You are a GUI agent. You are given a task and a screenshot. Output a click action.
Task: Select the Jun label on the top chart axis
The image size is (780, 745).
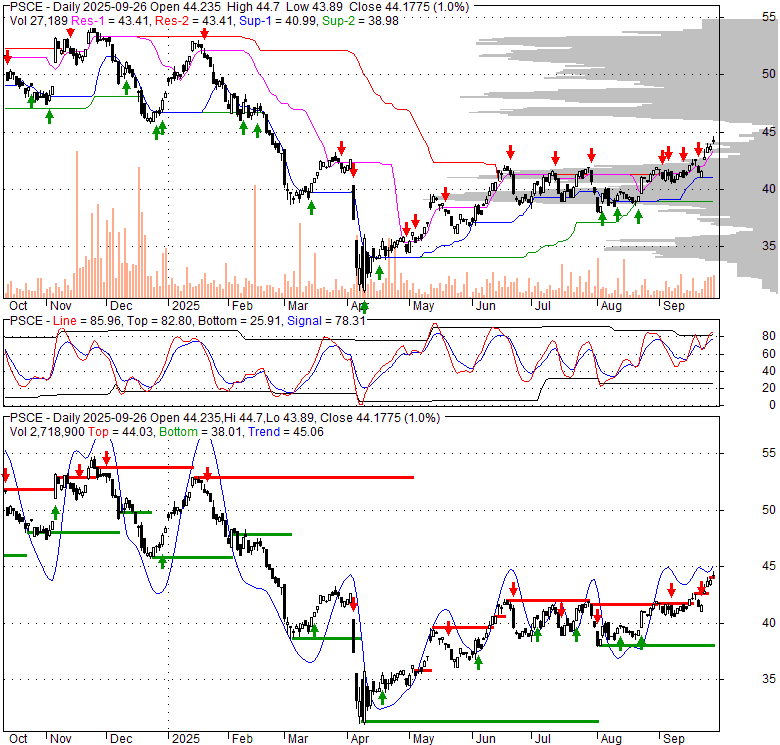click(485, 306)
